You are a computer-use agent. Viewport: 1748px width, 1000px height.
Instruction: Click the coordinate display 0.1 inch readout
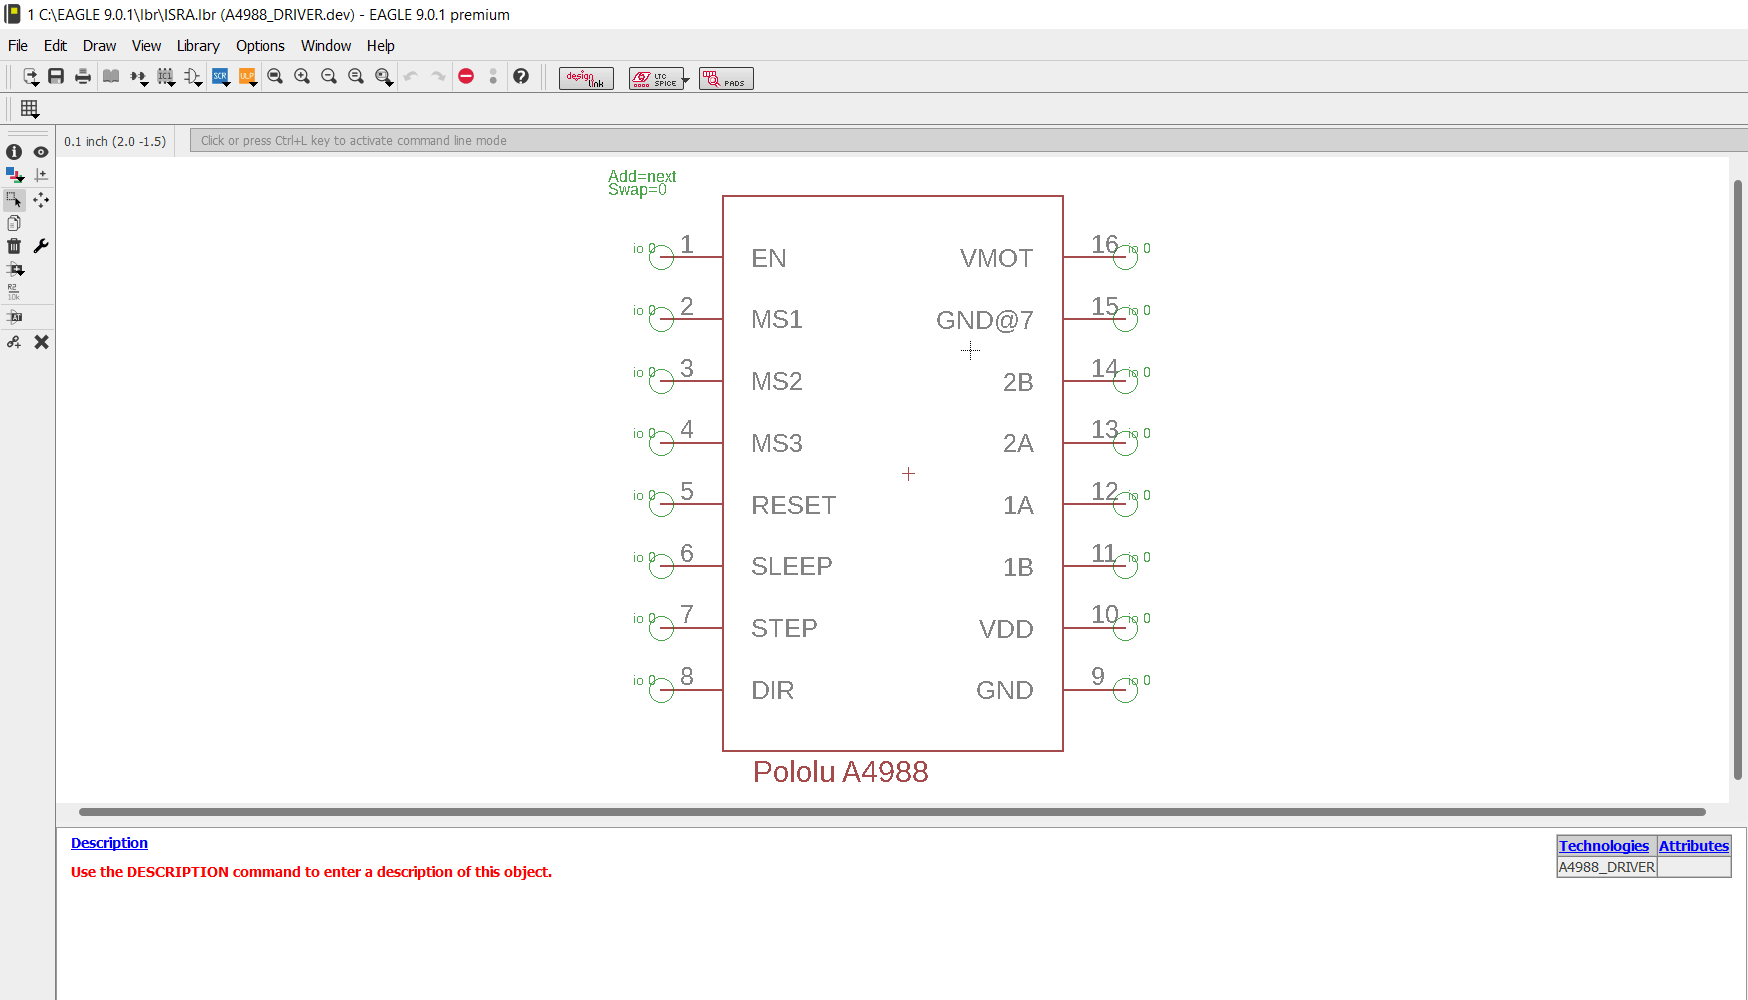pyautogui.click(x=115, y=142)
